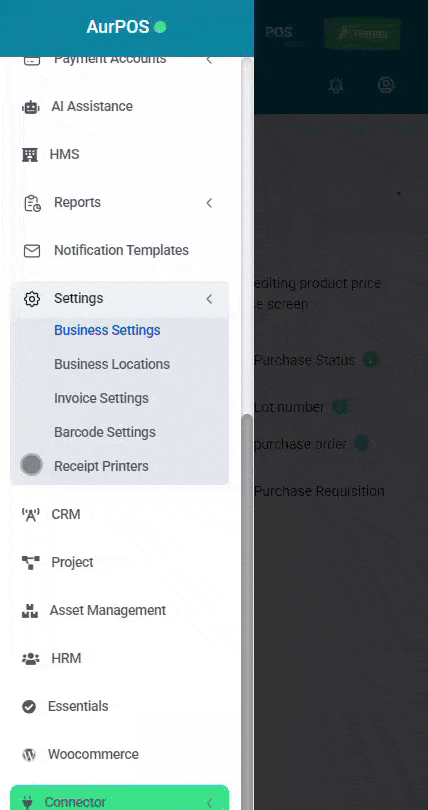The width and height of the screenshot is (428, 810).
Task: Open Business Settings submenu item
Action: 107,330
